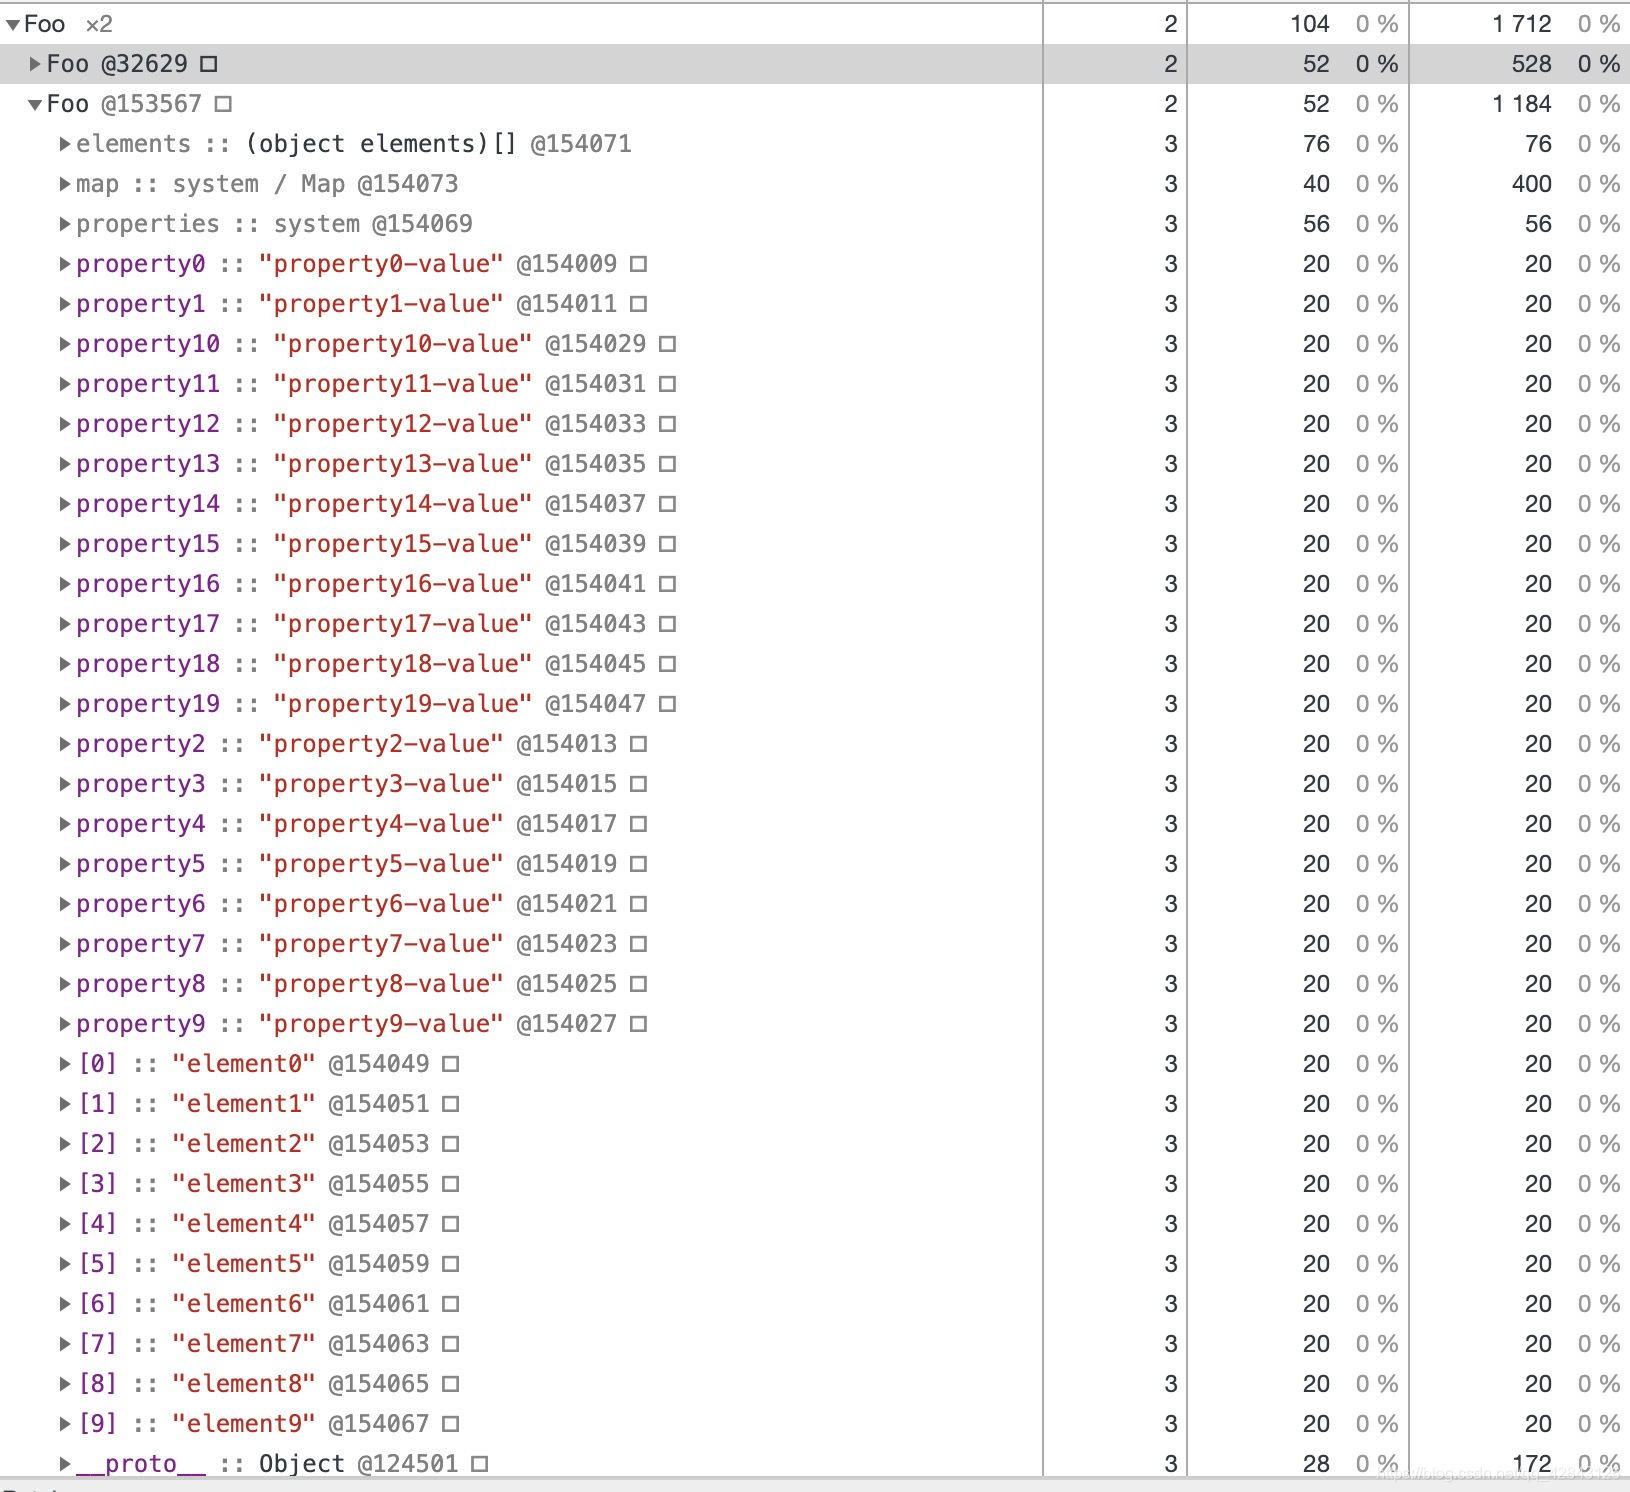
Task: Click the square icon after property10-value @154029
Action: click(668, 344)
